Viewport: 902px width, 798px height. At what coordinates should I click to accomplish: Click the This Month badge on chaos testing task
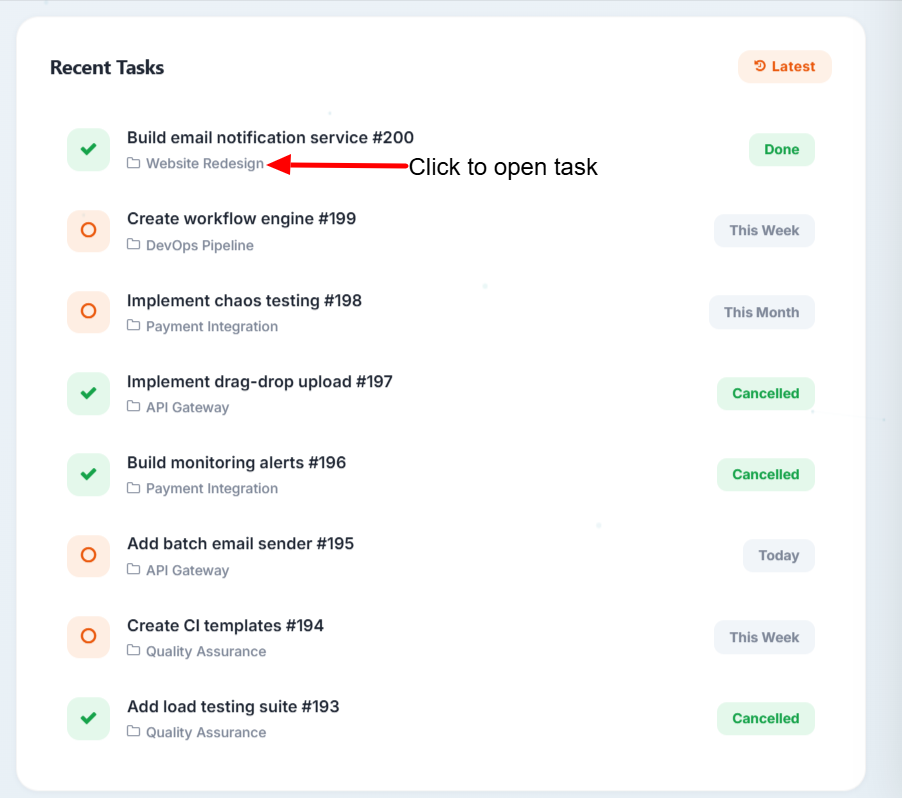point(761,312)
